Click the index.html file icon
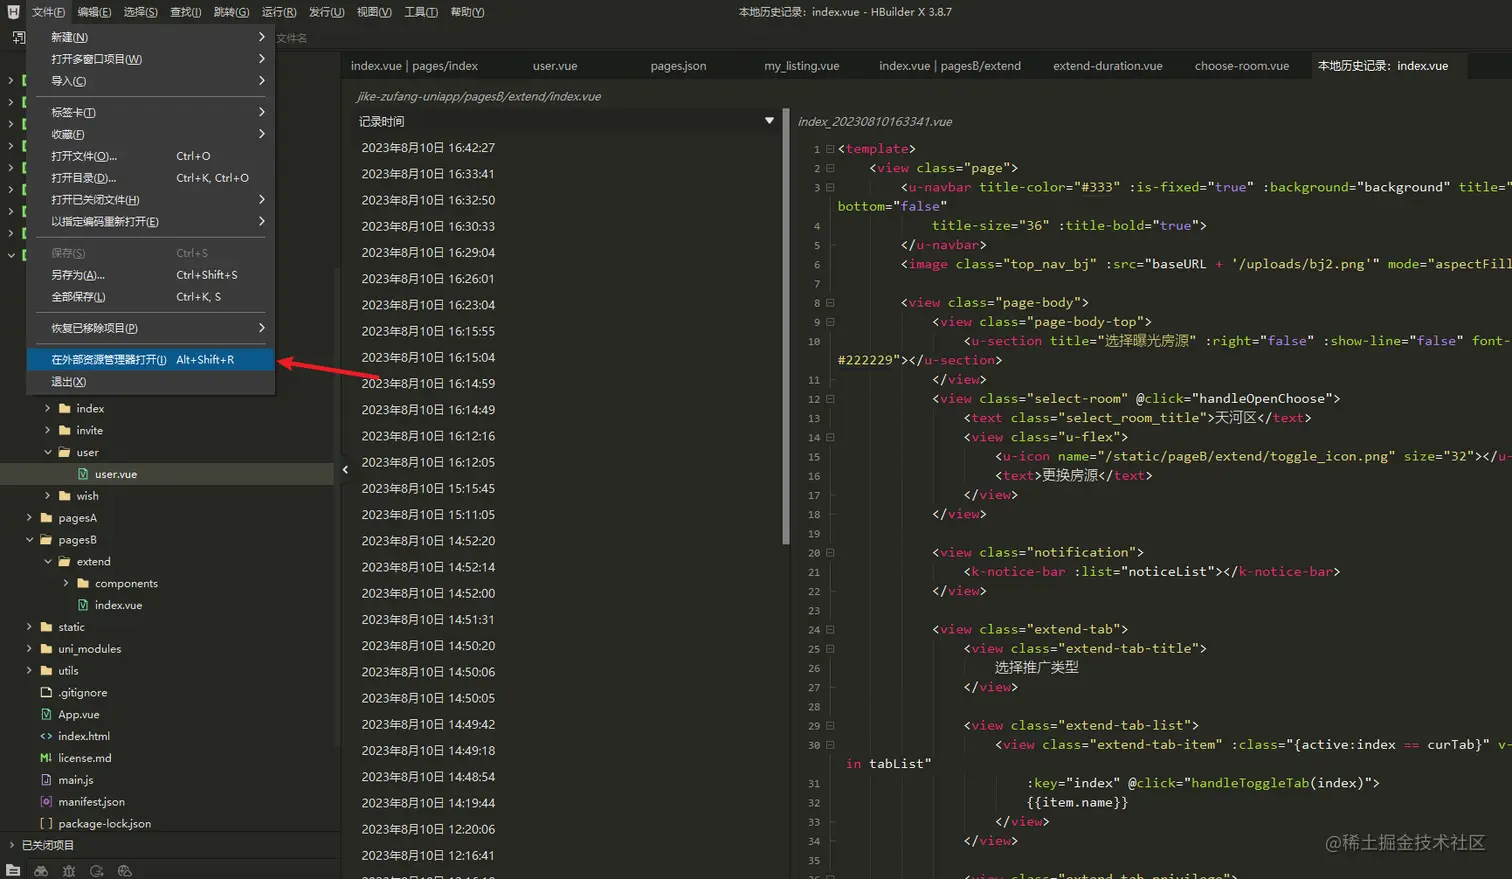Viewport: 1512px width, 879px height. [46, 736]
